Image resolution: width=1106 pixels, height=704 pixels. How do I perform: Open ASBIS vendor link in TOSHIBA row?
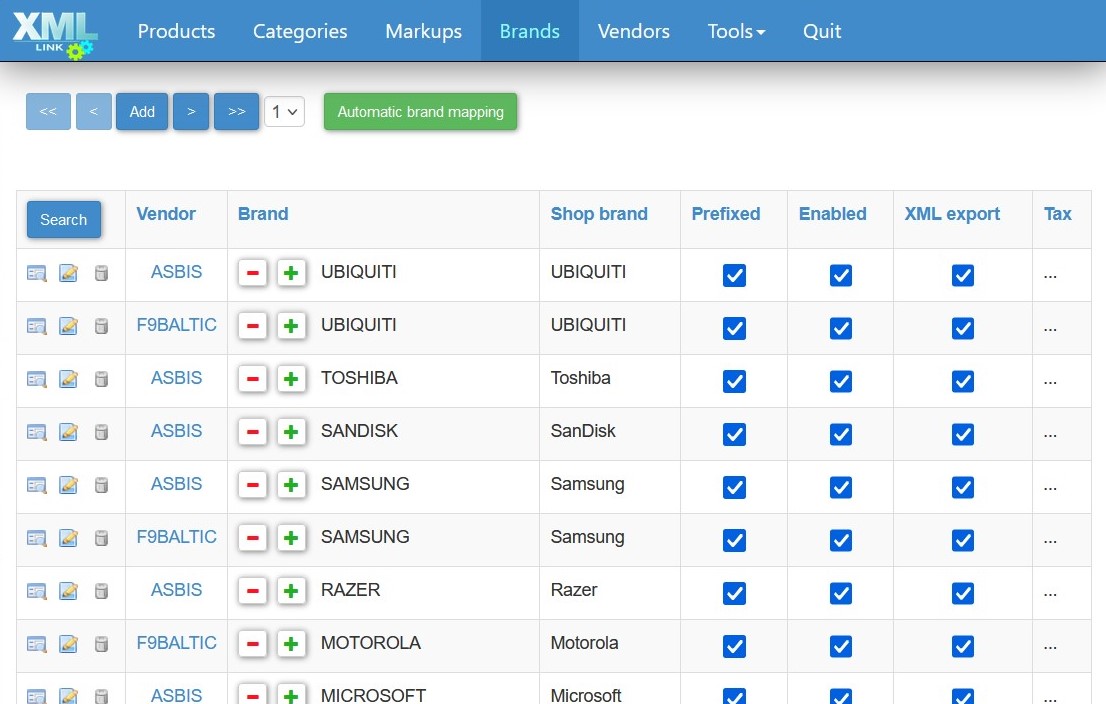coord(176,377)
